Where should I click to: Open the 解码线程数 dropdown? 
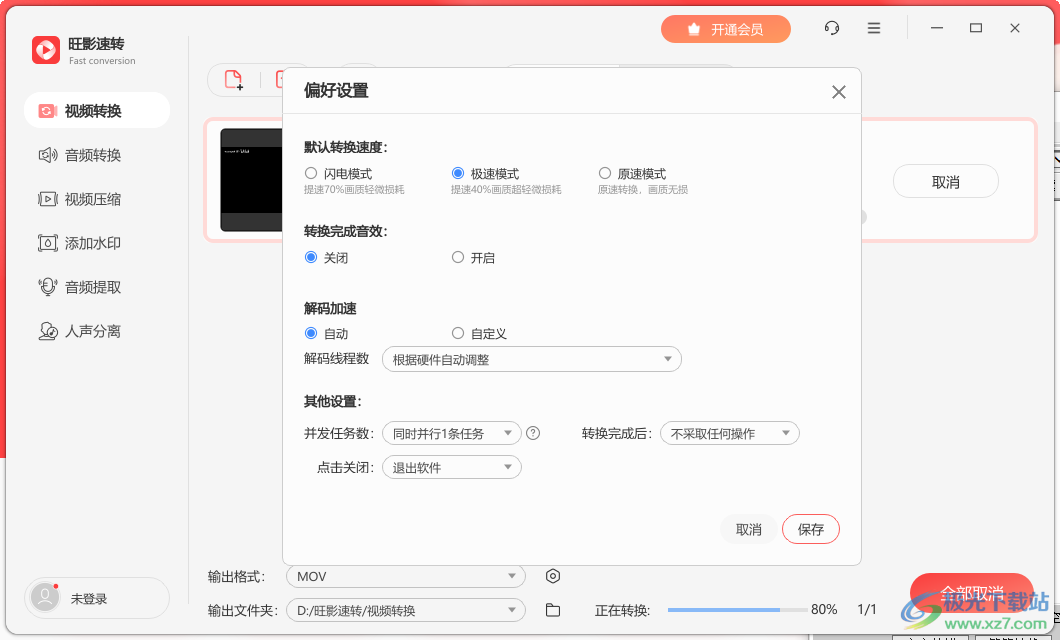pyautogui.click(x=531, y=358)
